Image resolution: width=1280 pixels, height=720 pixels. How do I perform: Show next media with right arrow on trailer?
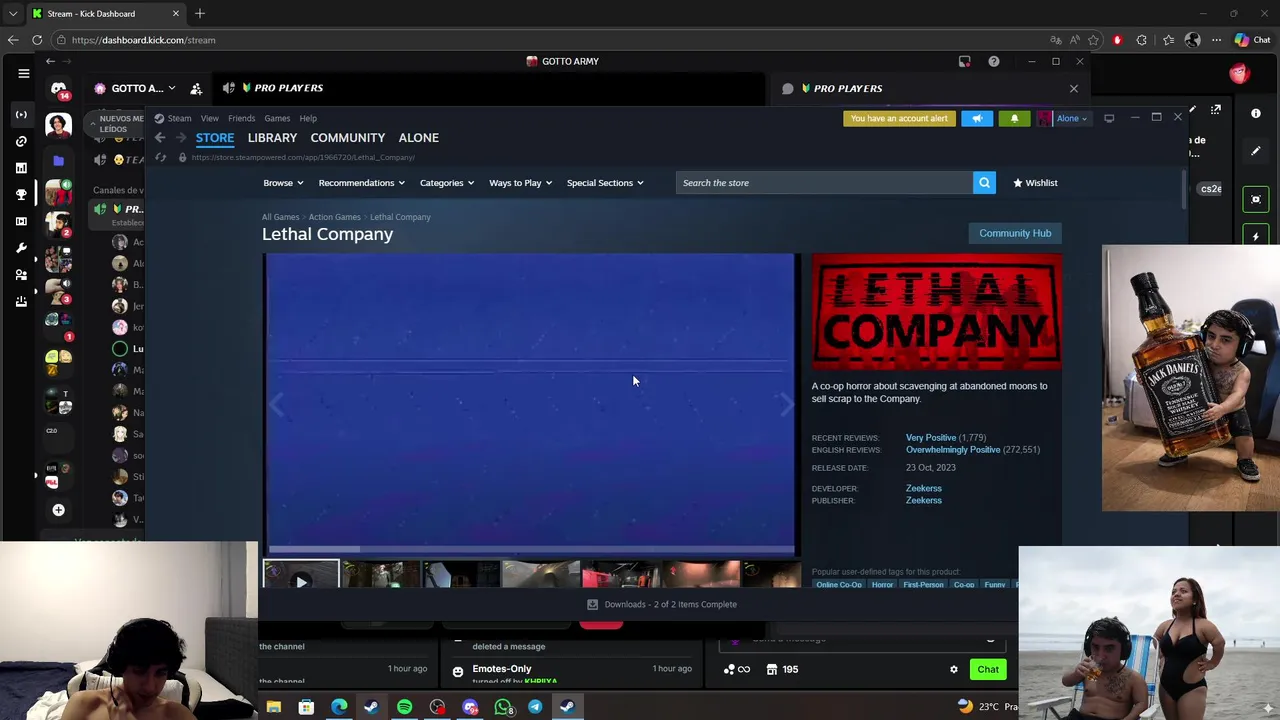click(x=786, y=404)
